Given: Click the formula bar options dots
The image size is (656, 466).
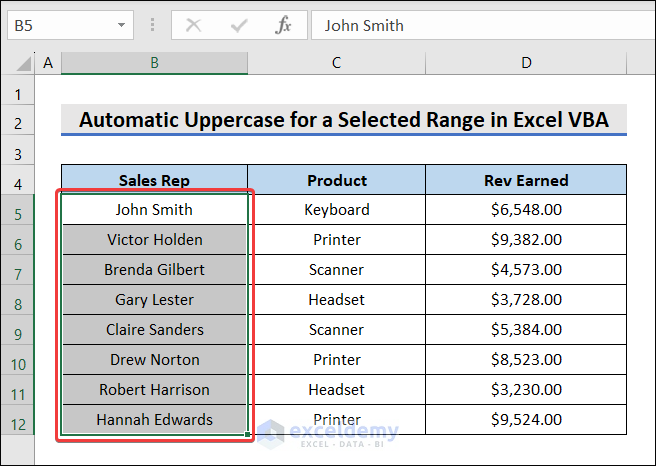Looking at the screenshot, I should 152,25.
